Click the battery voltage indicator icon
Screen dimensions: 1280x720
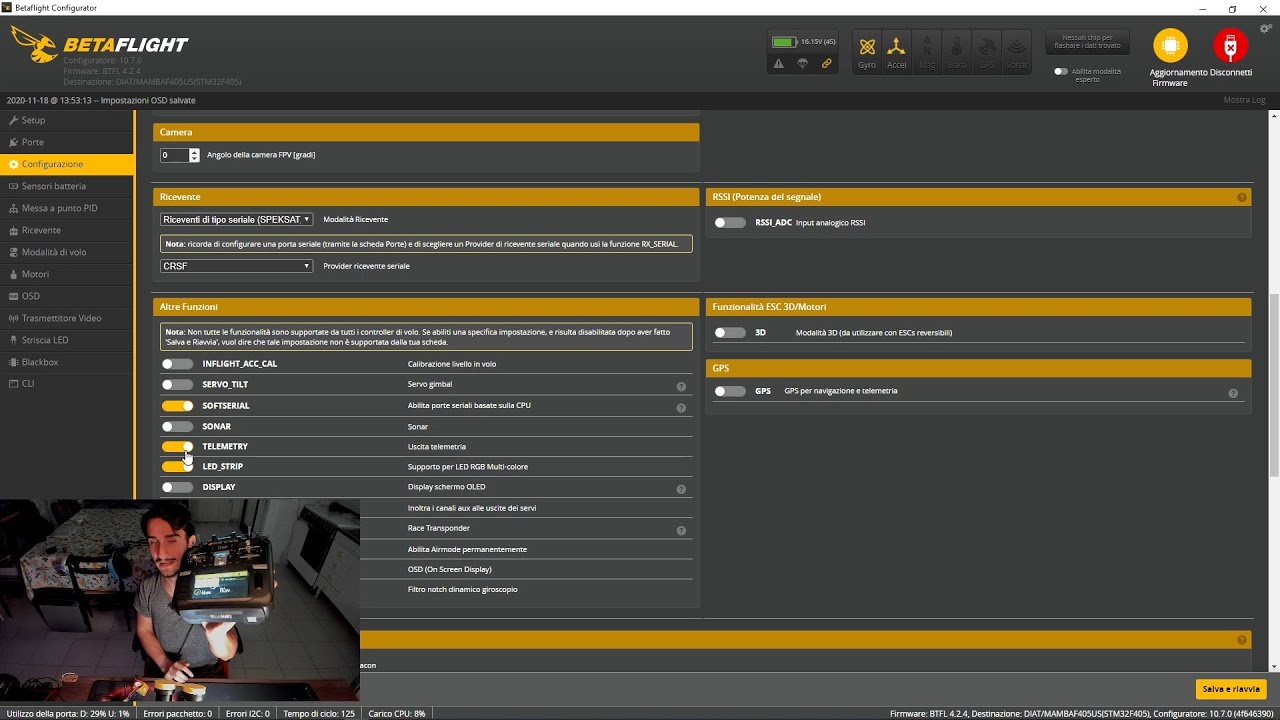click(783, 42)
